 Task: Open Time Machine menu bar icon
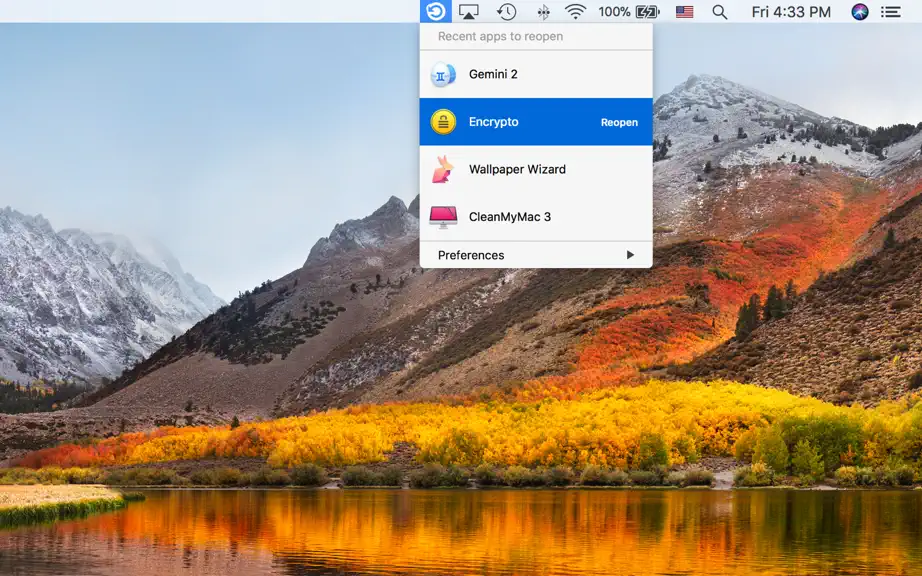click(x=506, y=12)
